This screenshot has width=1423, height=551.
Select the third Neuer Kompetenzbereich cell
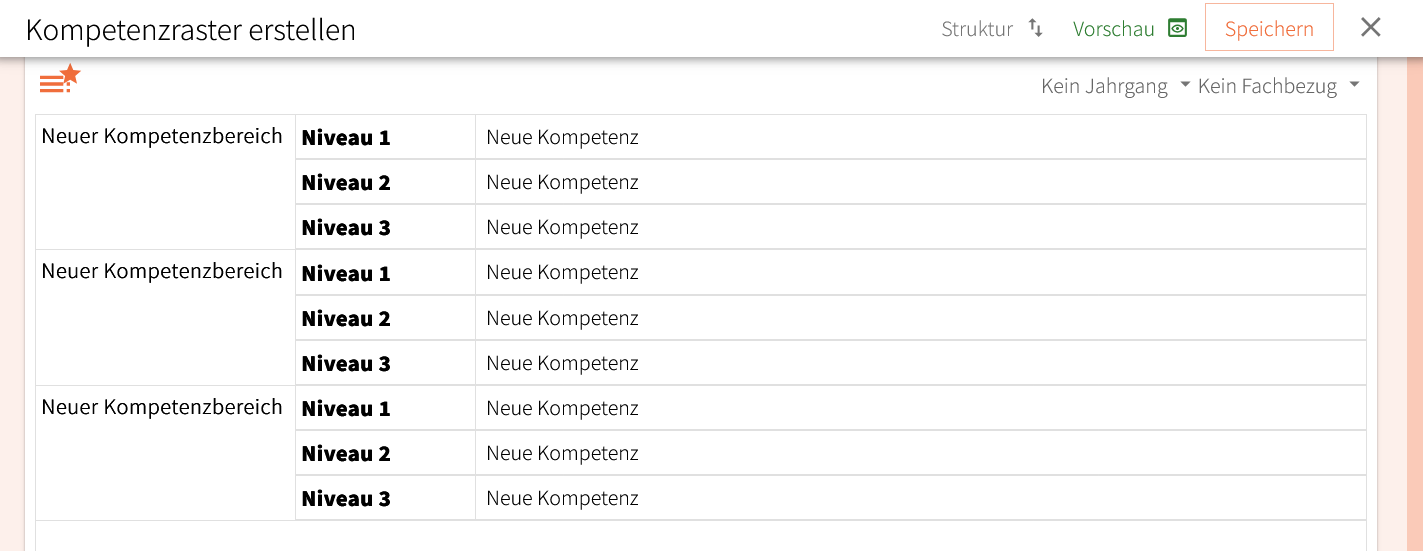(x=162, y=408)
